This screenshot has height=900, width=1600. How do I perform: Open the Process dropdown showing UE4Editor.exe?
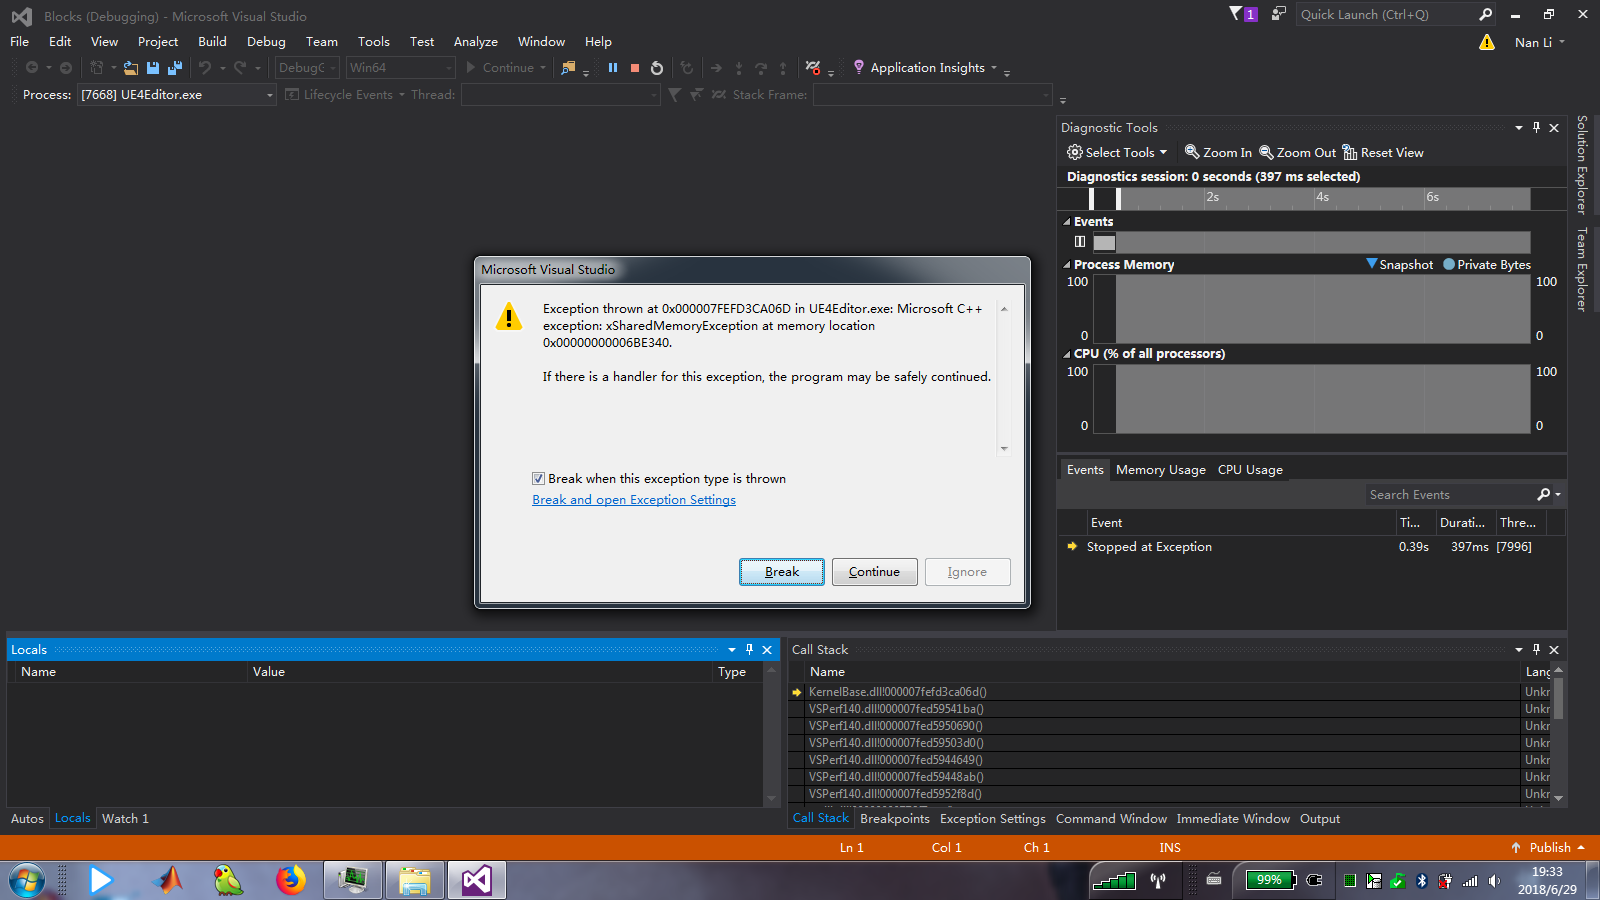click(x=268, y=94)
